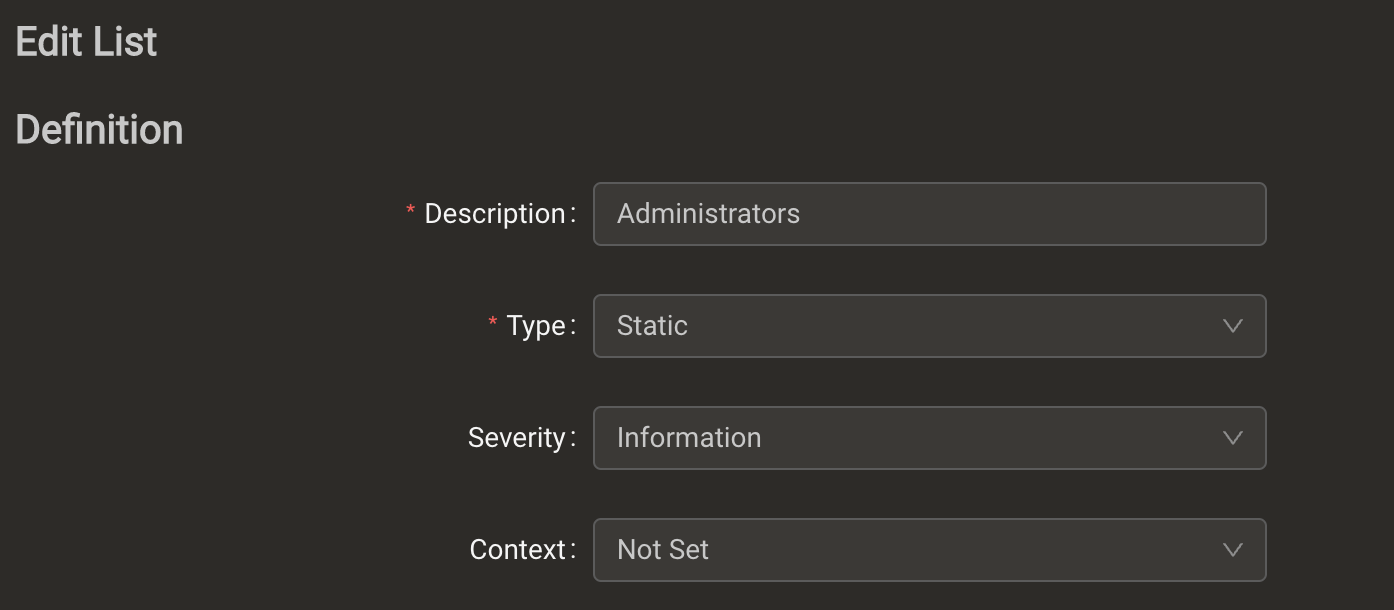Open the Context dropdown showing Not Set
The height and width of the screenshot is (610, 1394).
pos(930,550)
